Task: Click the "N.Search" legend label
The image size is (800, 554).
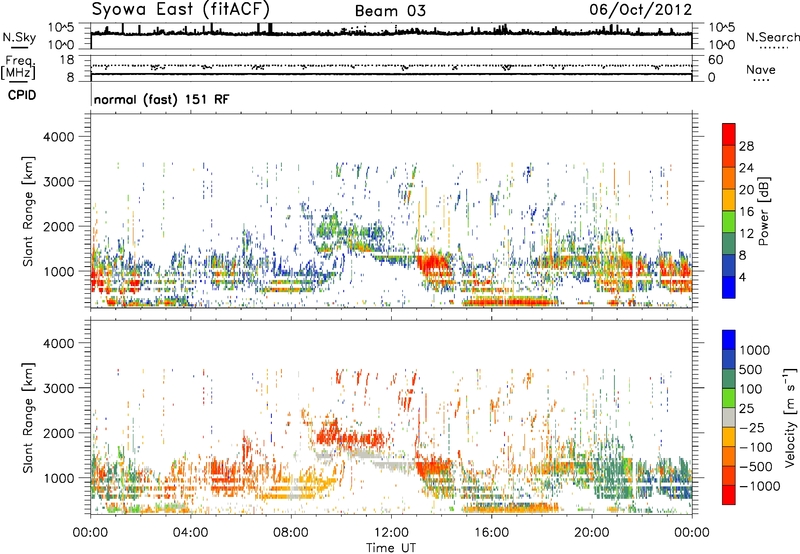Action: pos(772,37)
